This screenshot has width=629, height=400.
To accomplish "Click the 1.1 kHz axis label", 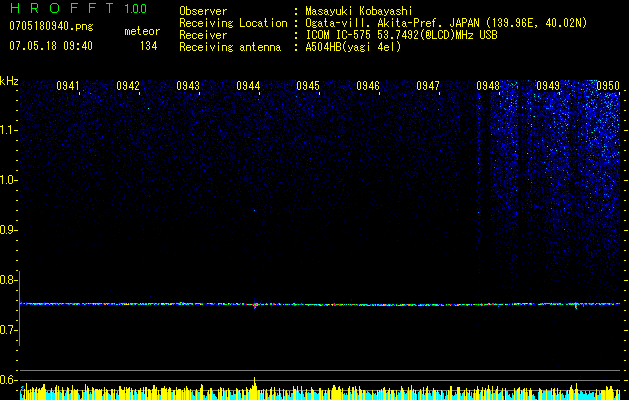I will 8,130.
